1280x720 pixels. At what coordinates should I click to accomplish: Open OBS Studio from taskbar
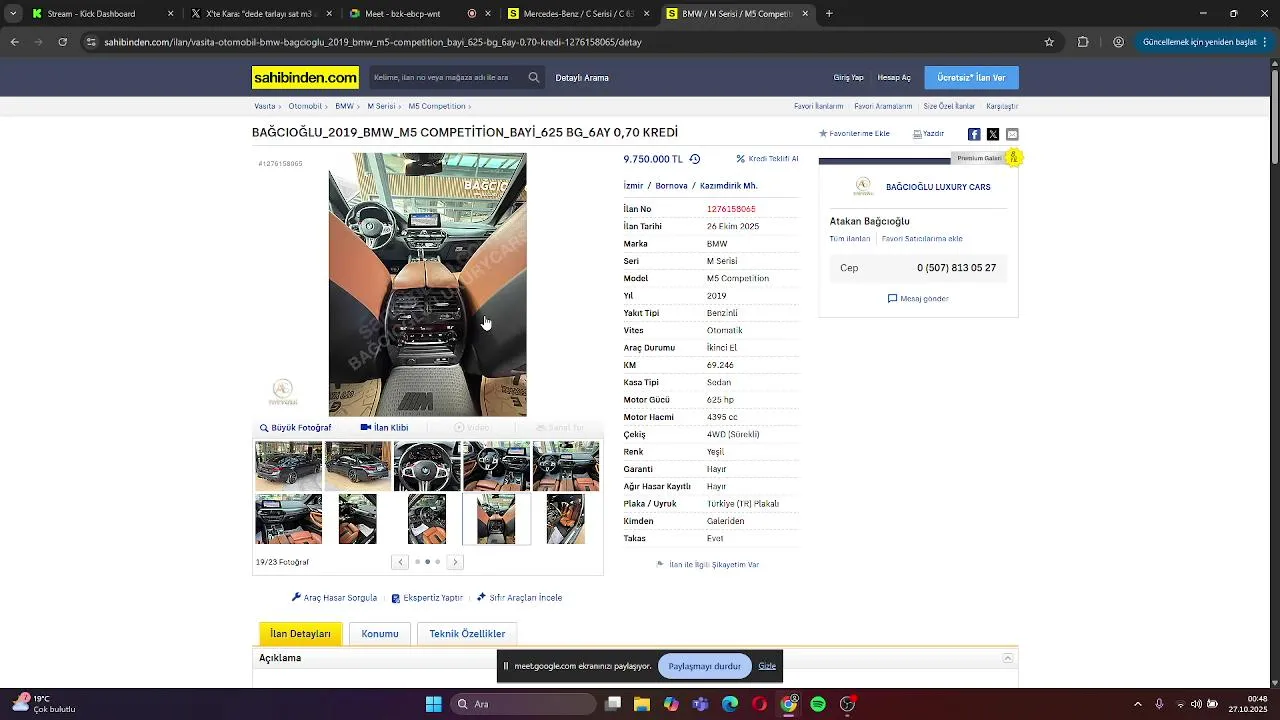point(848,704)
